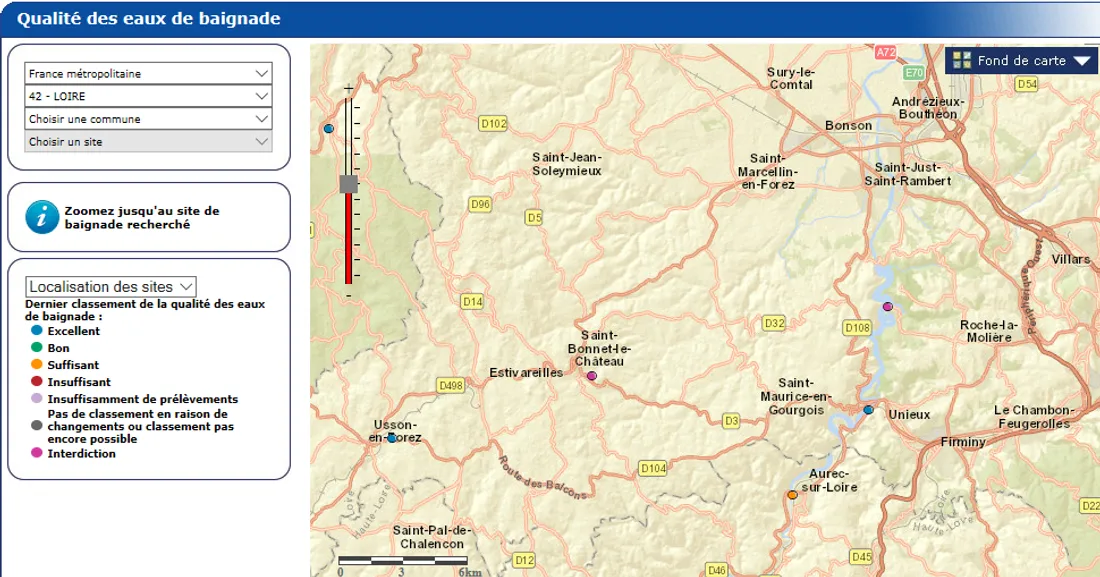This screenshot has height=577, width=1100.
Task: Expand the Choisir une commune dropdown
Action: [148, 119]
